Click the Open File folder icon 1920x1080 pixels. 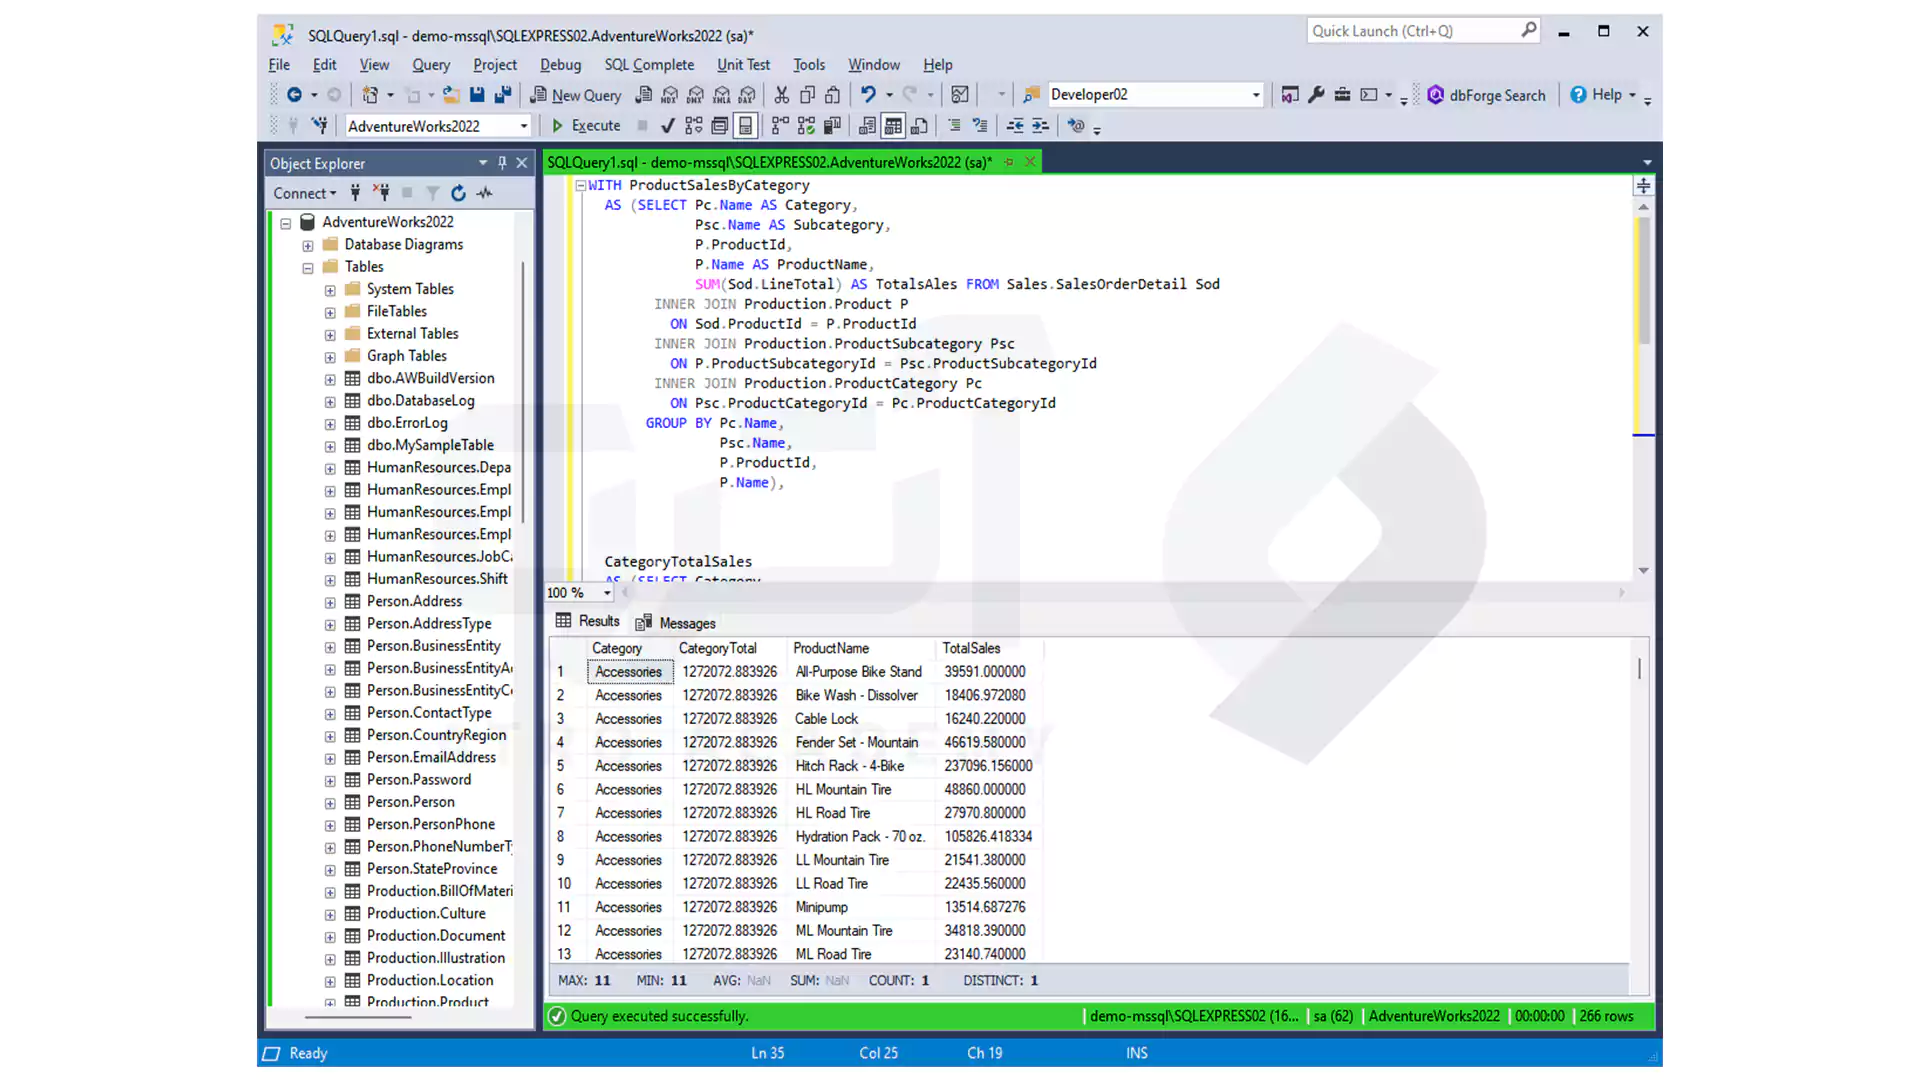[451, 95]
